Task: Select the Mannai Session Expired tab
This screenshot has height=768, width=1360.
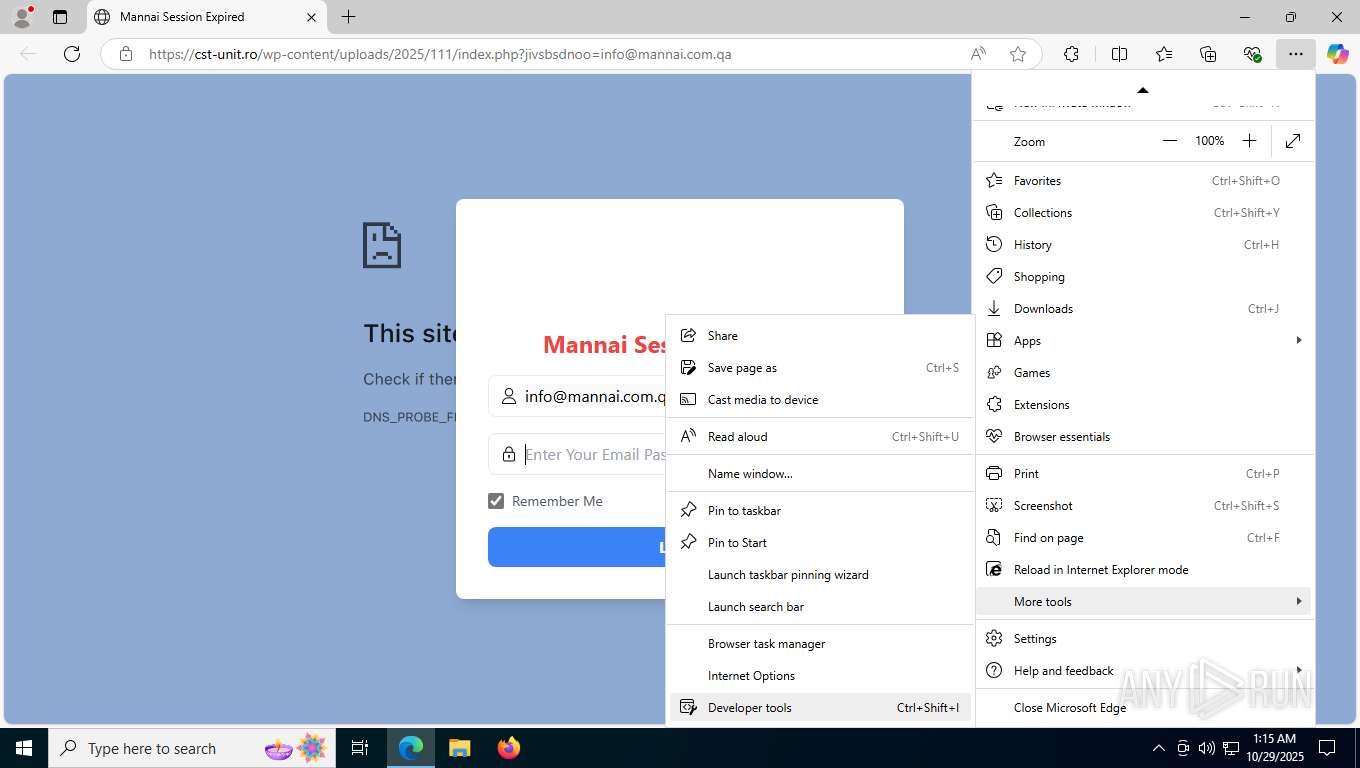Action: (207, 17)
